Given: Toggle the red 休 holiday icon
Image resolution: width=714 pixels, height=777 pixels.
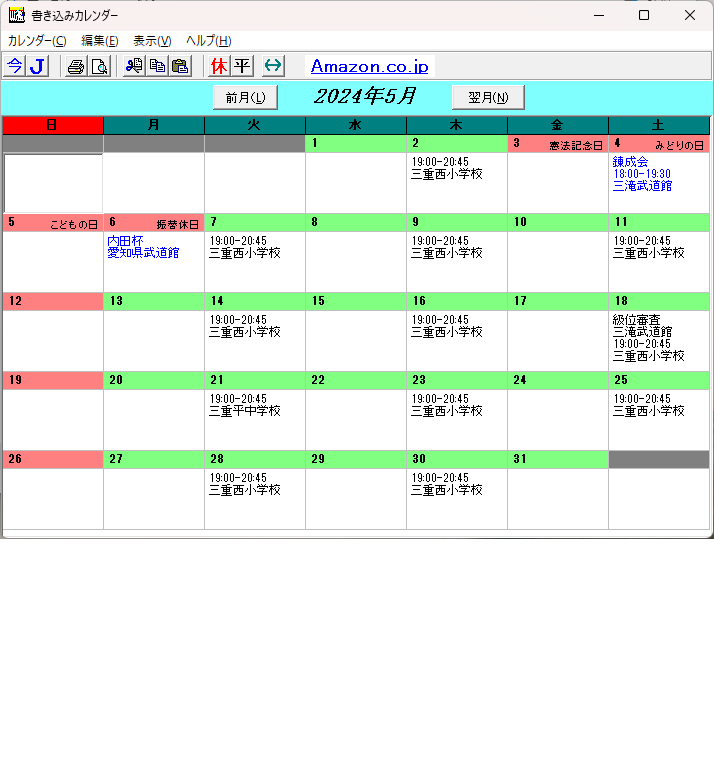Looking at the screenshot, I should click(219, 66).
